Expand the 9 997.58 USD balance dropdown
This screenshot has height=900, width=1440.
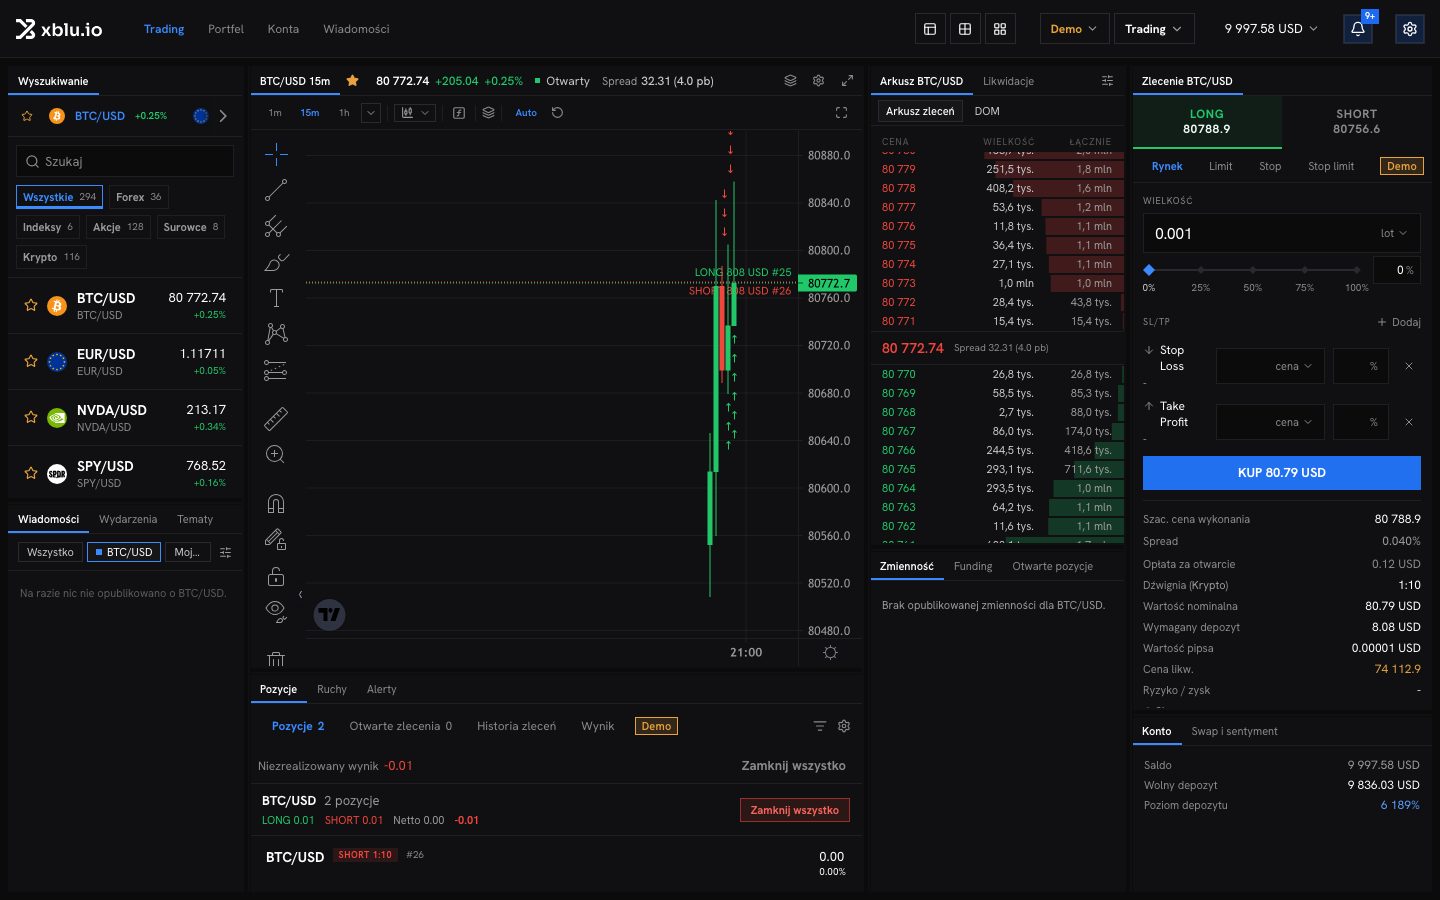[x=1271, y=29]
